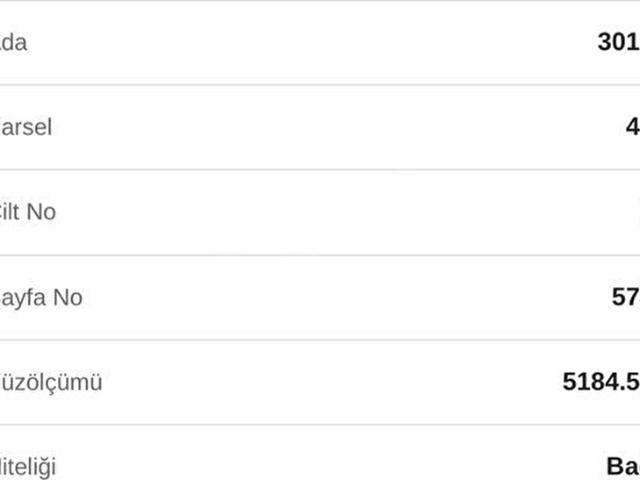This screenshot has height=480, width=640.
Task: Select the Ada value 301
Action: [619, 43]
